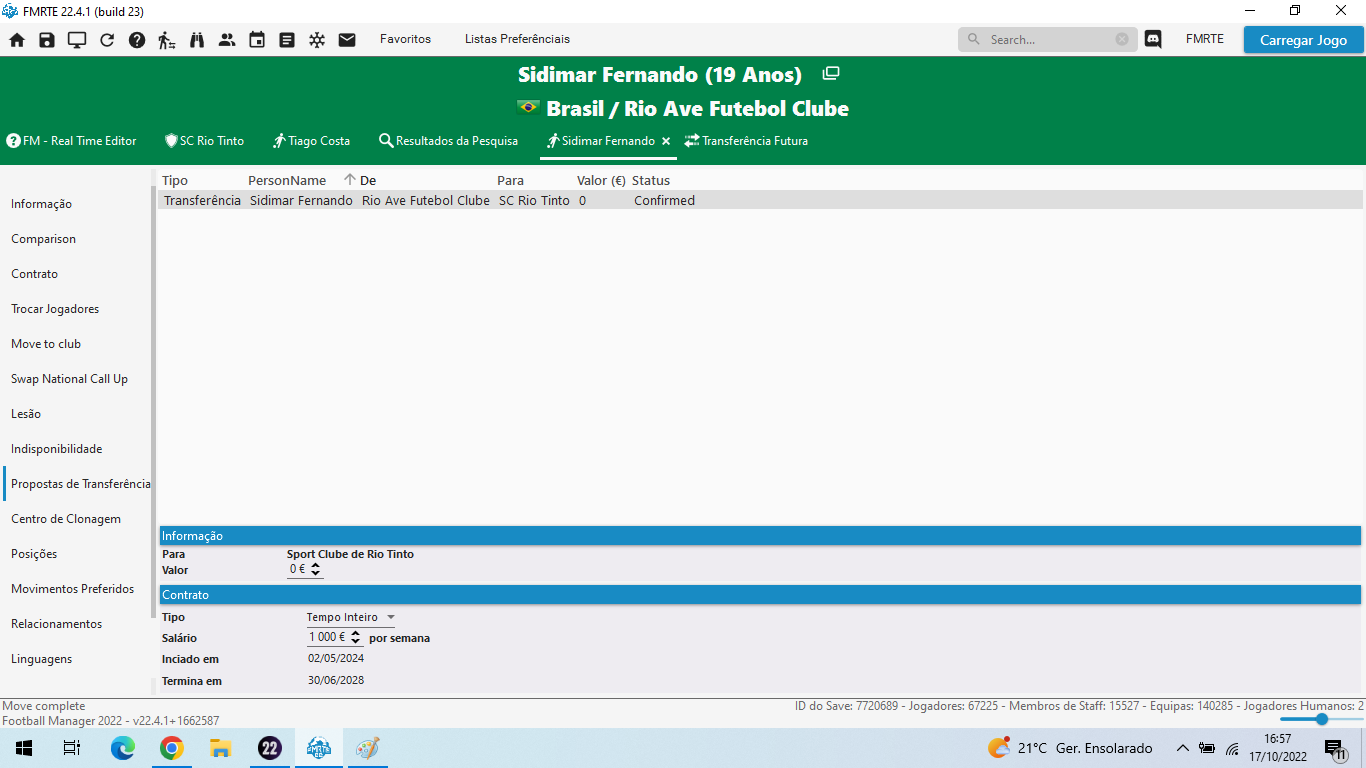Open the binoculars scout icon
Image resolution: width=1366 pixels, height=768 pixels.
click(197, 40)
